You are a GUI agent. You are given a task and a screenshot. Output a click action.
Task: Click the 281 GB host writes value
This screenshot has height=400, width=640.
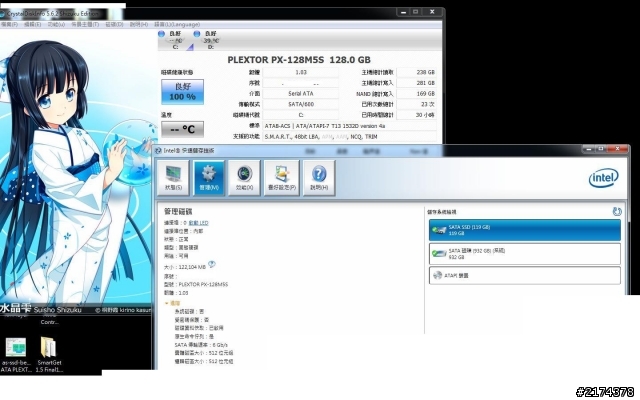(416, 83)
